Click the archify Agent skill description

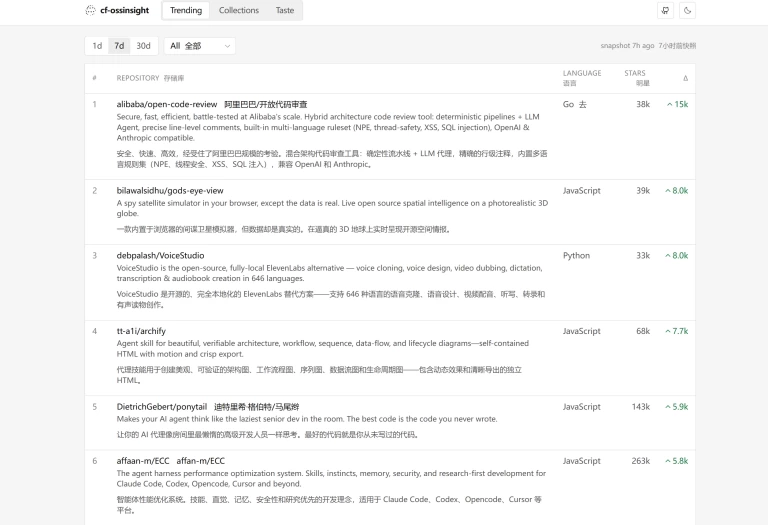323,349
